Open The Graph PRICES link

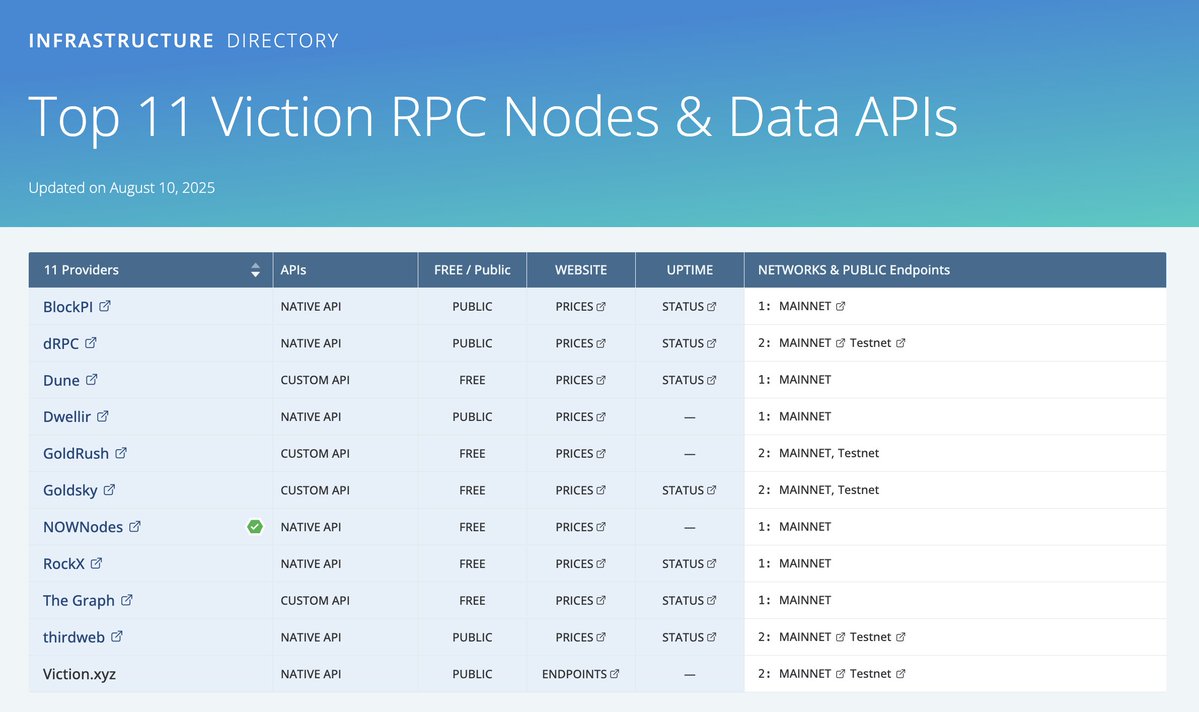tap(580, 600)
